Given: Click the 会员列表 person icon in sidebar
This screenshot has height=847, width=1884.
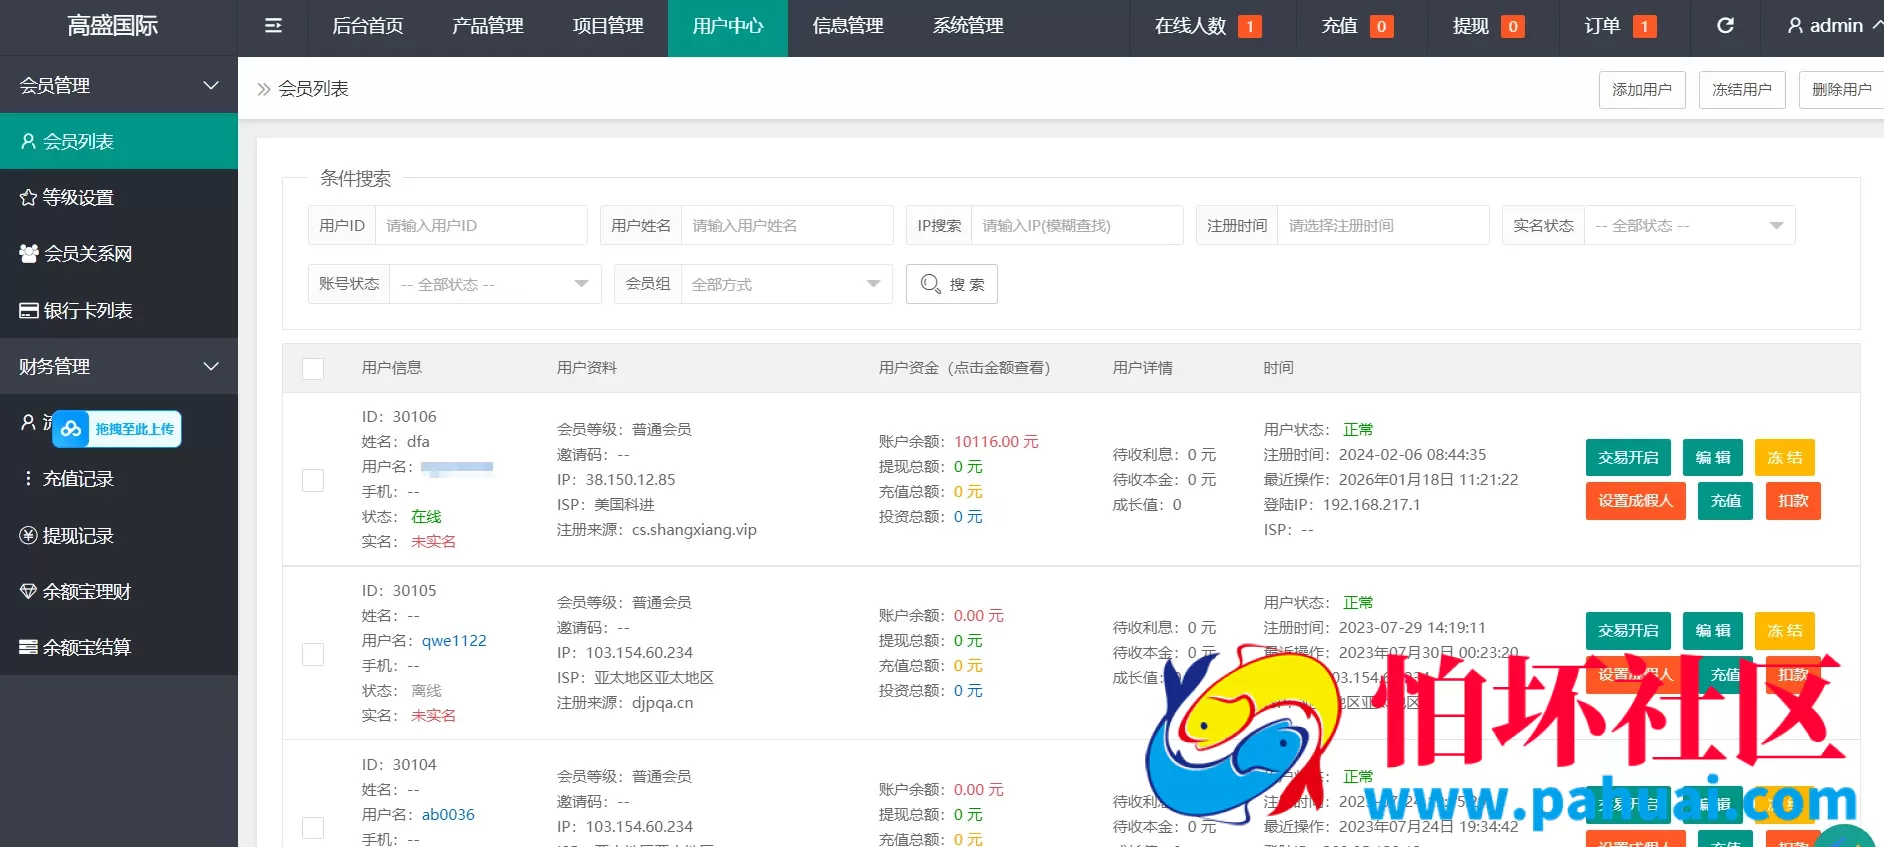Looking at the screenshot, I should click(28, 142).
